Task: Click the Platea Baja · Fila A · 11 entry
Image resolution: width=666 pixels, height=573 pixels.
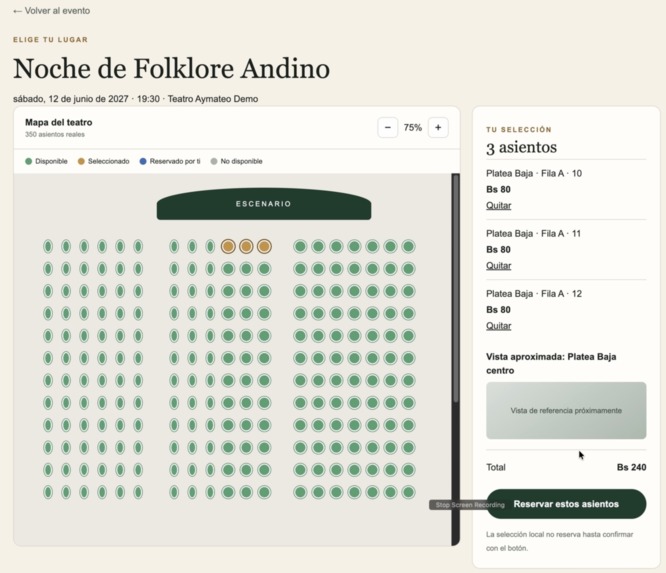Action: click(533, 234)
